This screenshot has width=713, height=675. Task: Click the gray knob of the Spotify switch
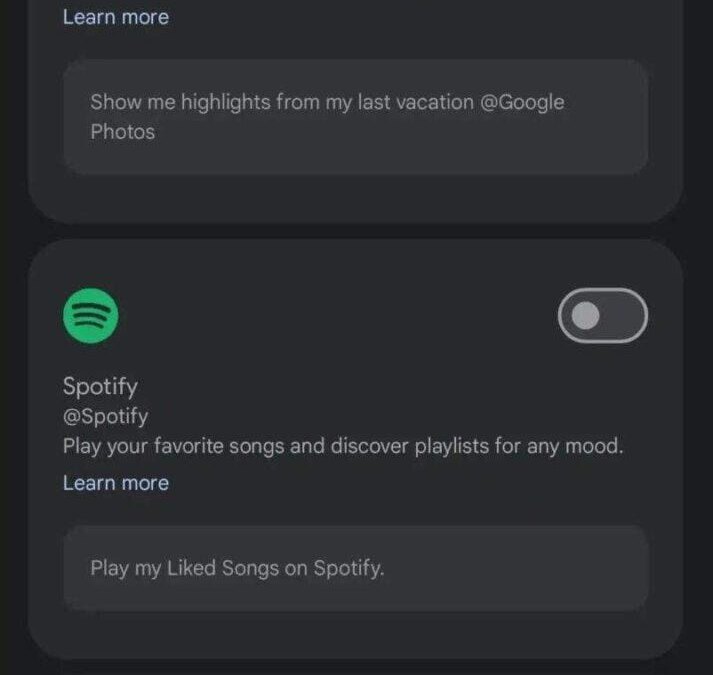[x=585, y=316]
